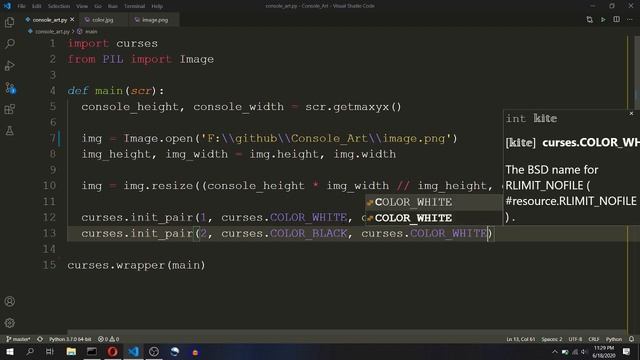The width and height of the screenshot is (640, 360).
Task: Open the terminal window from taskbar
Action: tap(92, 352)
